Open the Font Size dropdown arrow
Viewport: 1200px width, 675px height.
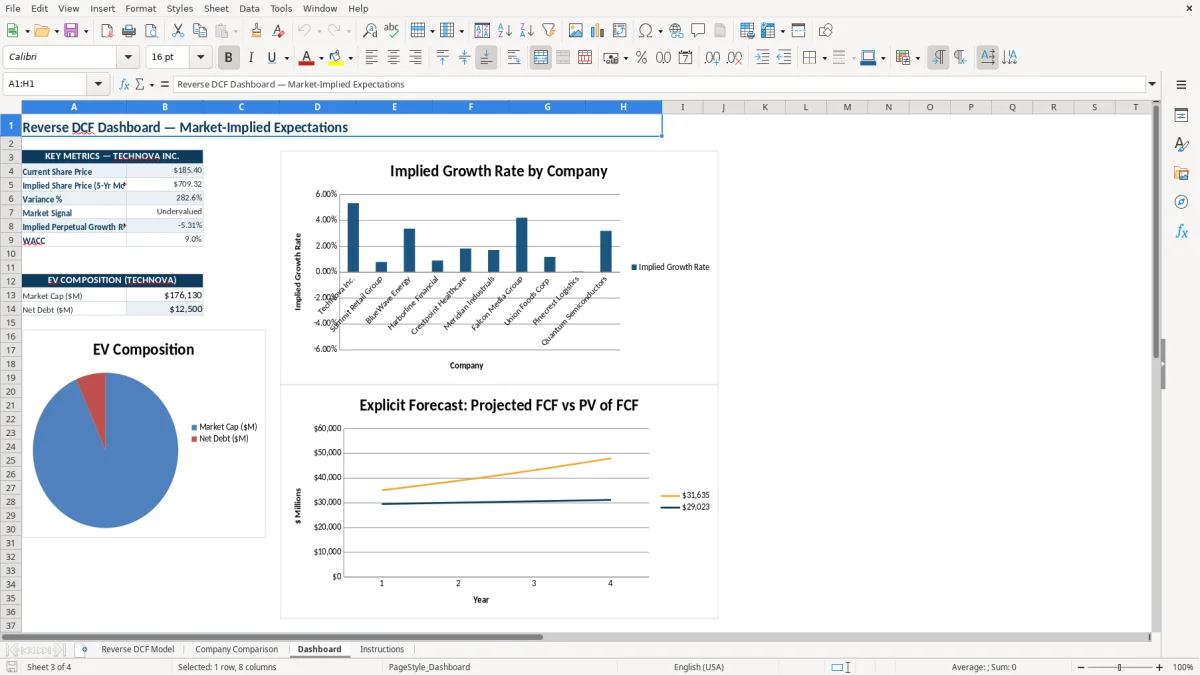(x=200, y=58)
